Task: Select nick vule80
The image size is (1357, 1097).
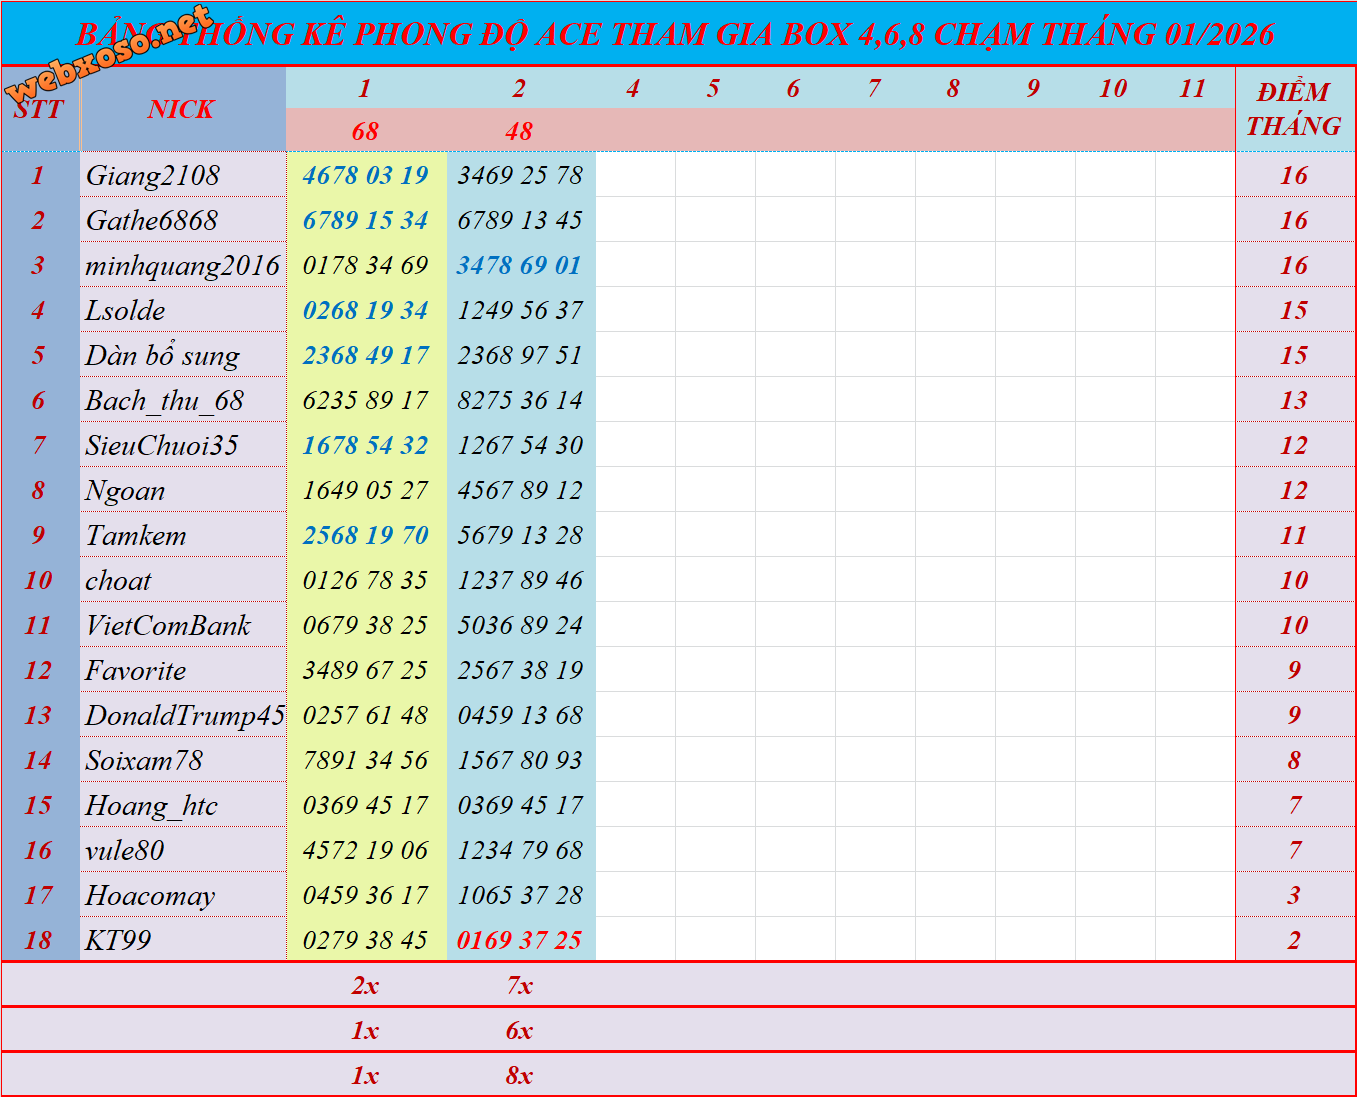Action: pos(125,850)
